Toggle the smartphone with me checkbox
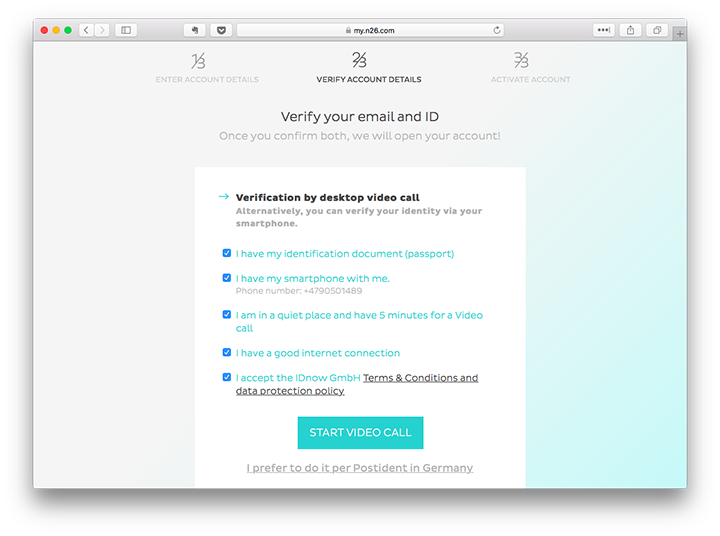This screenshot has height=536, width=720. tap(227, 278)
